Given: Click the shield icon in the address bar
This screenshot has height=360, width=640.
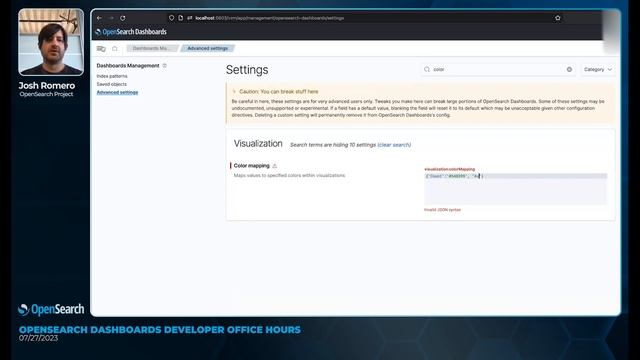Looking at the screenshot, I should pos(171,18).
